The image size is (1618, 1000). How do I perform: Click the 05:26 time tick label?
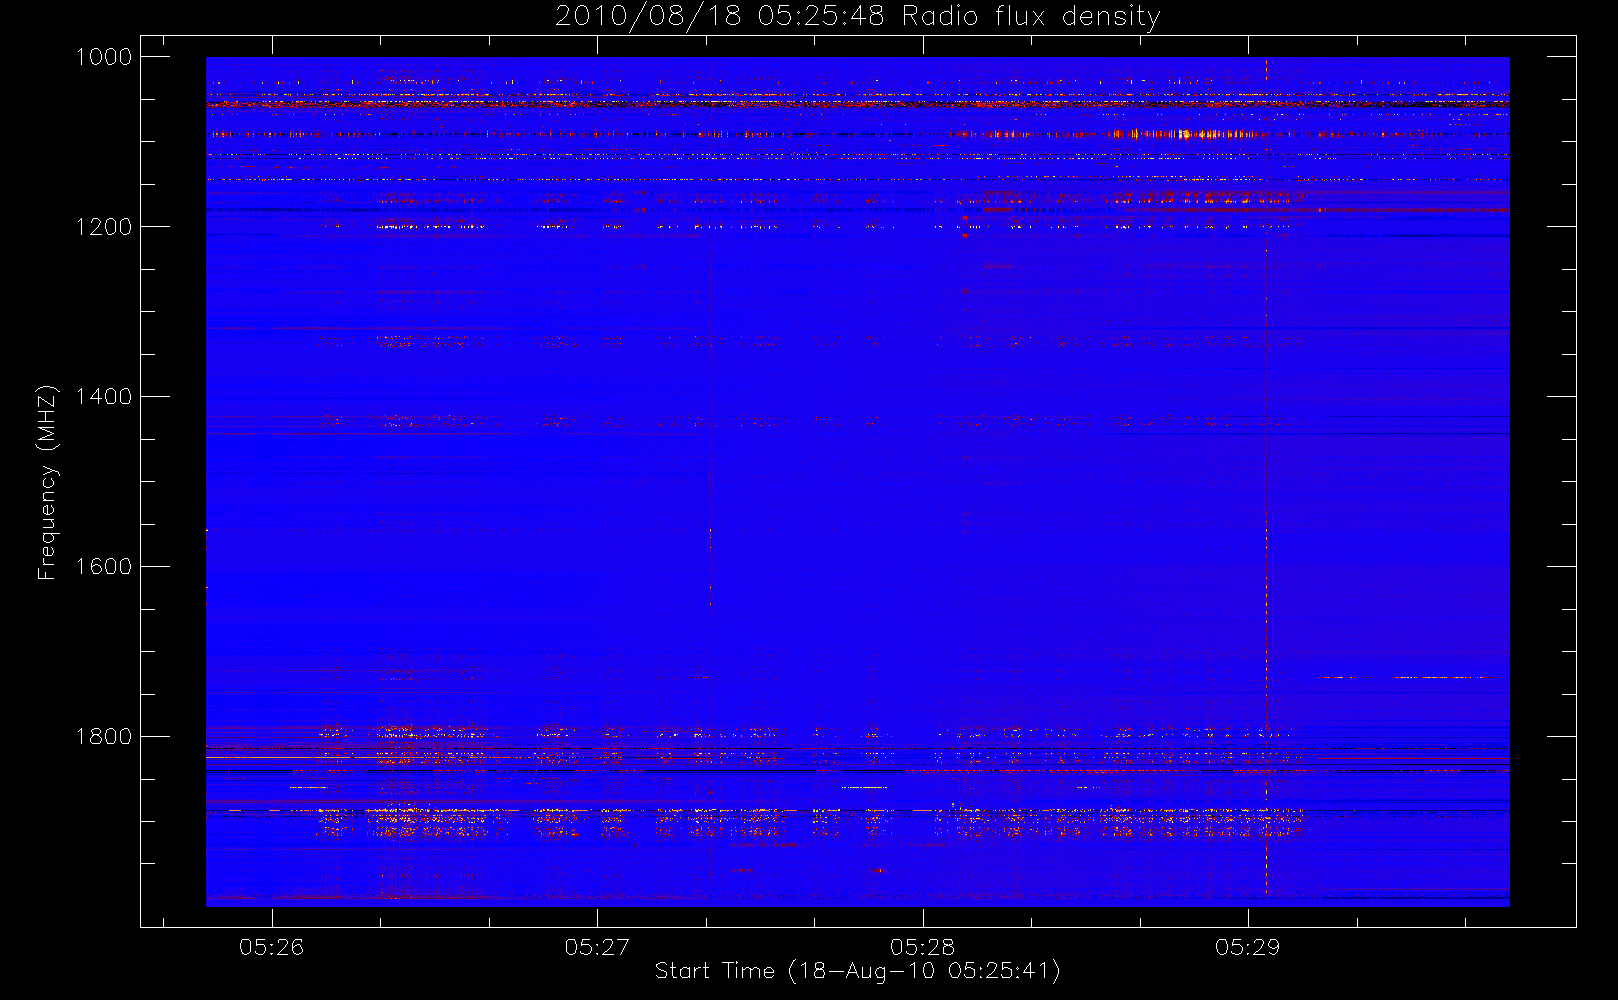[x=271, y=947]
